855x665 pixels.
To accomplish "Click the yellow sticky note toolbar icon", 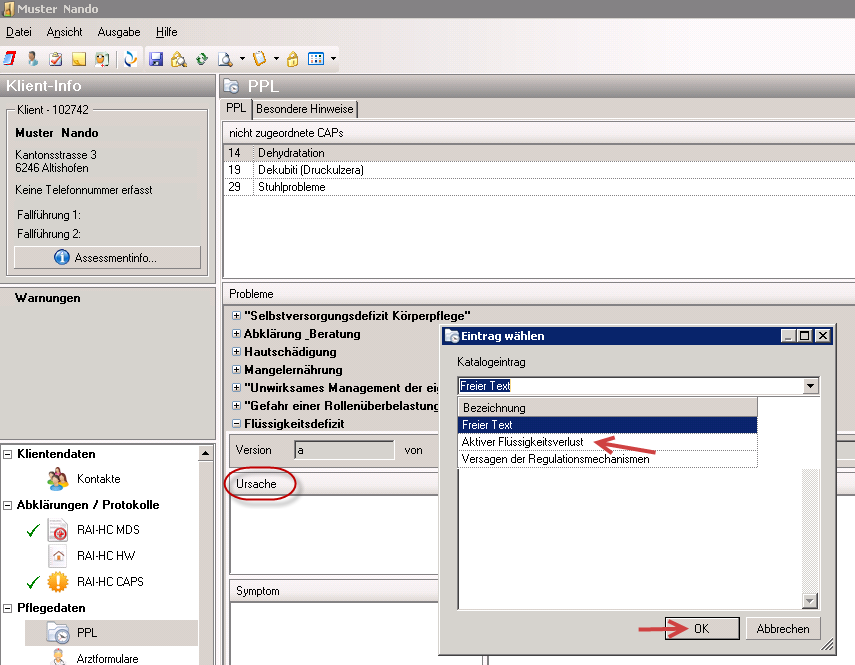I will click(x=79, y=59).
